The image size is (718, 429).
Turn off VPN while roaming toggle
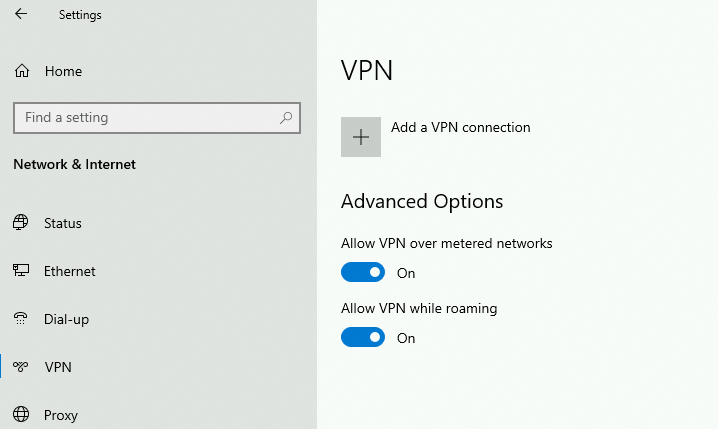coord(363,338)
